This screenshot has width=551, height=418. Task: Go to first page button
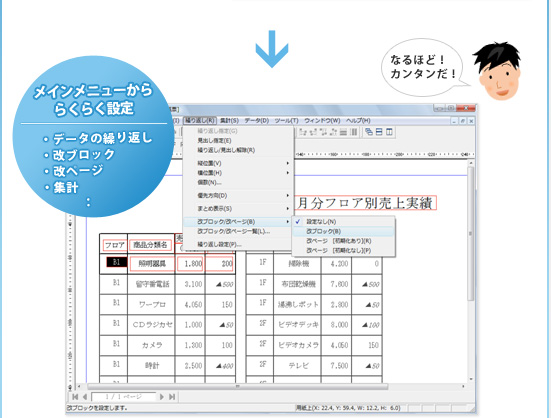[x=75, y=397]
